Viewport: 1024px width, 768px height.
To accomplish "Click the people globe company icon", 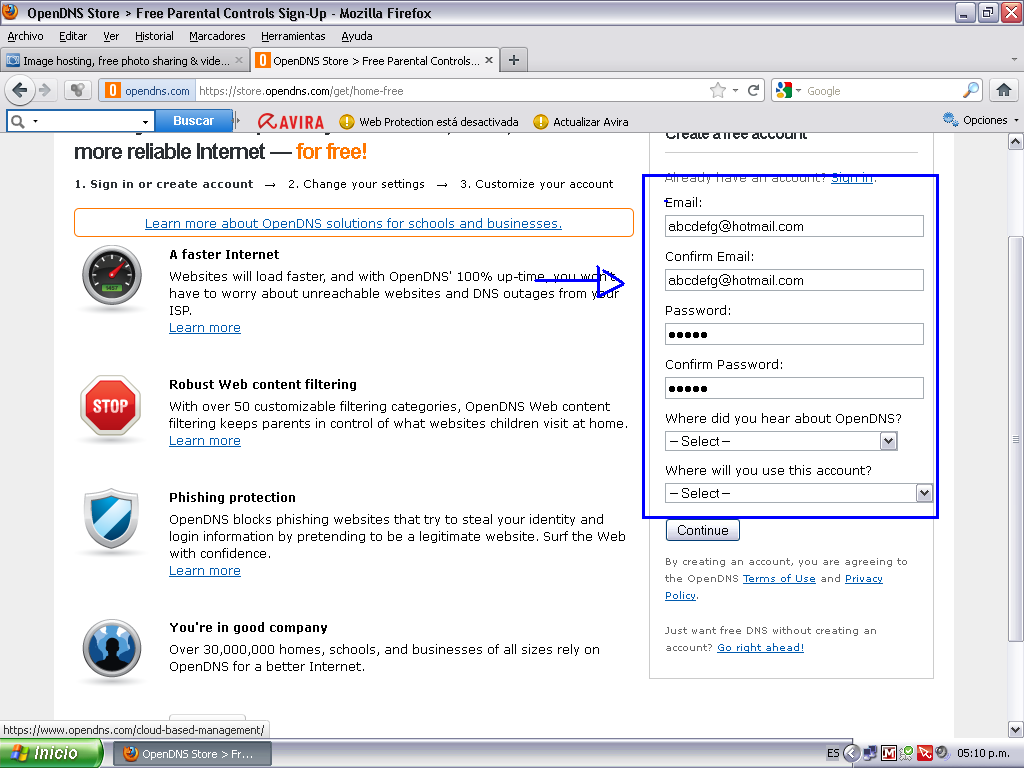I will pos(112,648).
